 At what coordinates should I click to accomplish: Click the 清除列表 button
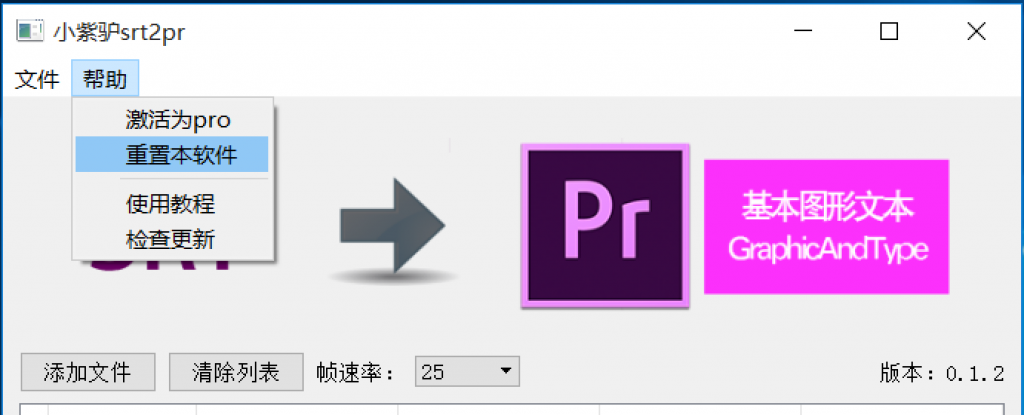tap(236, 372)
